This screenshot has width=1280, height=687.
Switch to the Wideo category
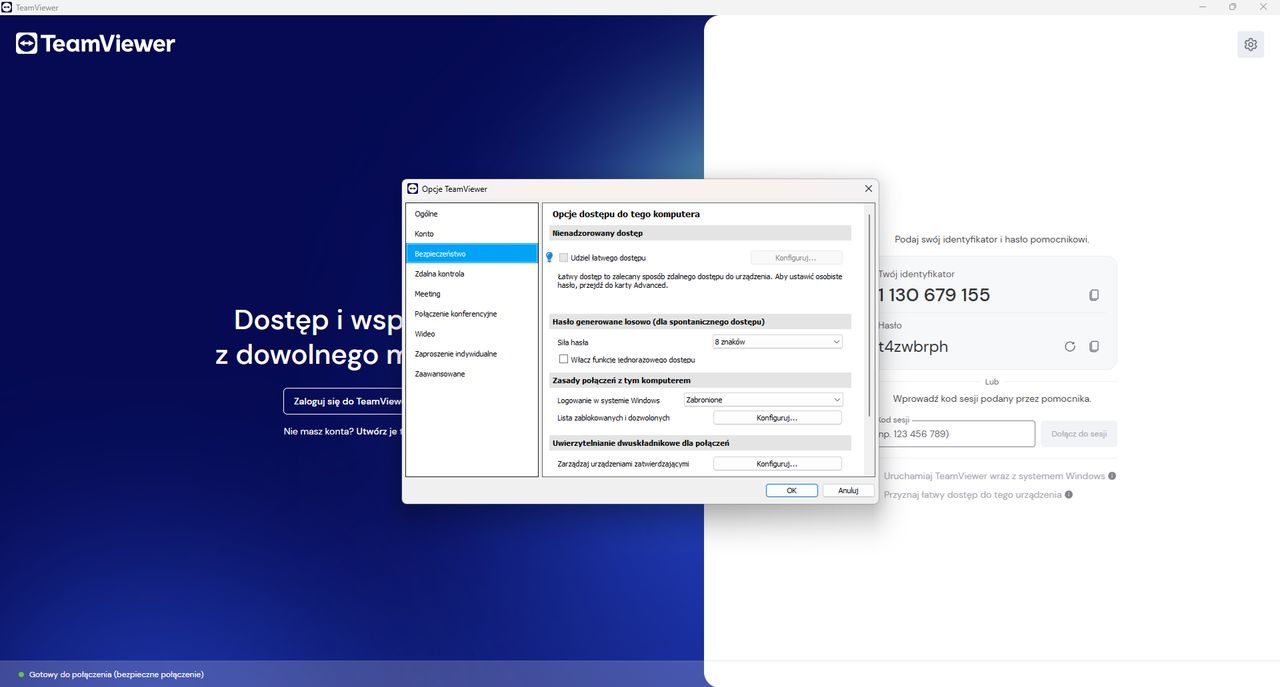(x=472, y=334)
